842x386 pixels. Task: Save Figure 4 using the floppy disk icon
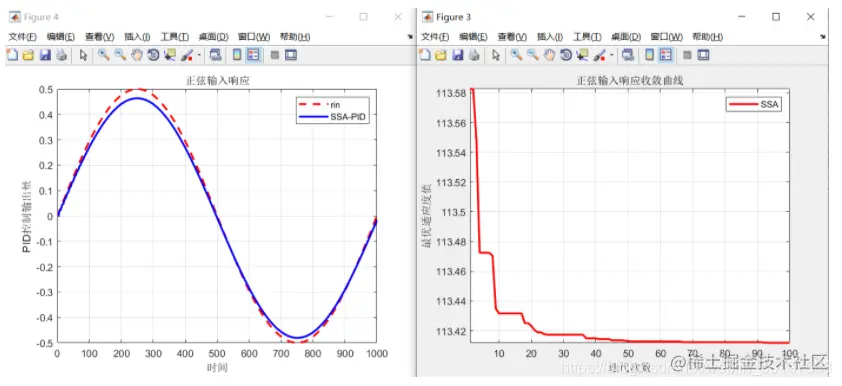(45, 55)
